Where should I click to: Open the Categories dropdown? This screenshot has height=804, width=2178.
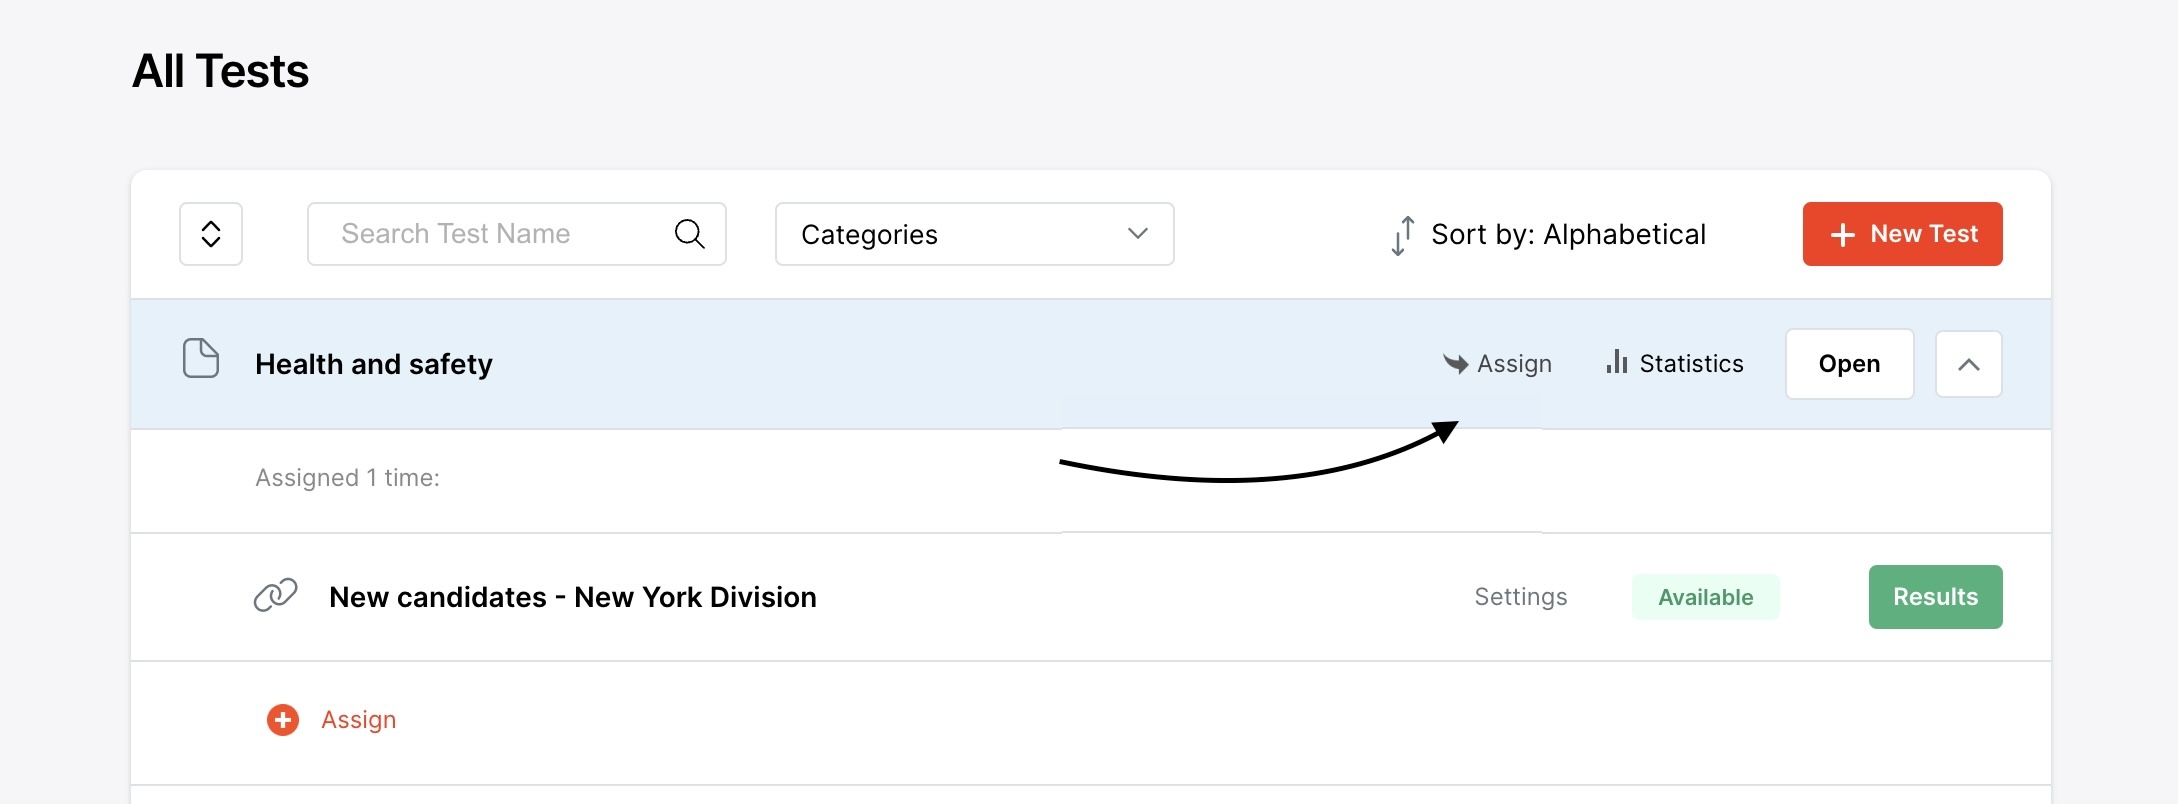pyautogui.click(x=974, y=234)
